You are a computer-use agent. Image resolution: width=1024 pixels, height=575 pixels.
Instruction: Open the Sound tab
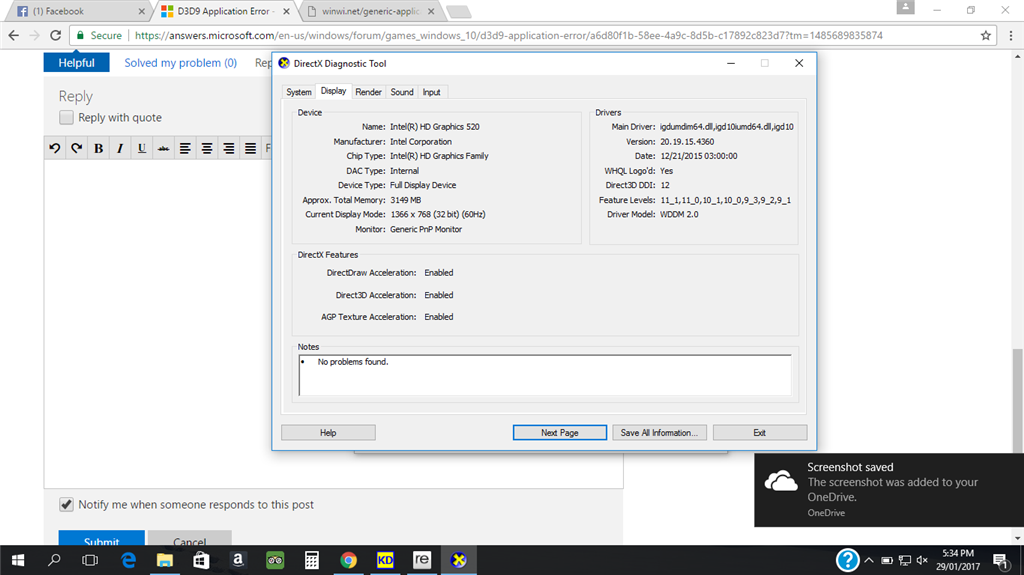click(x=402, y=92)
